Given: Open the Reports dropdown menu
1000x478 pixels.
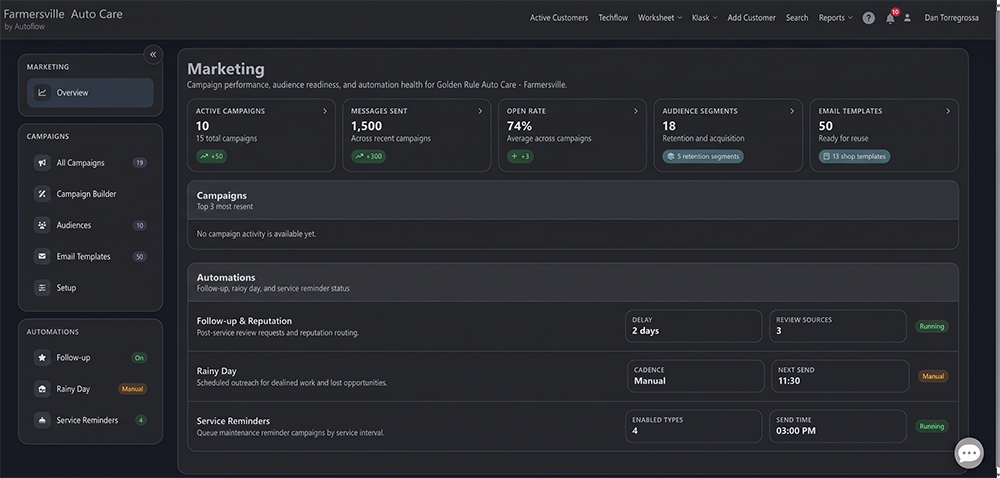Looking at the screenshot, I should [835, 18].
